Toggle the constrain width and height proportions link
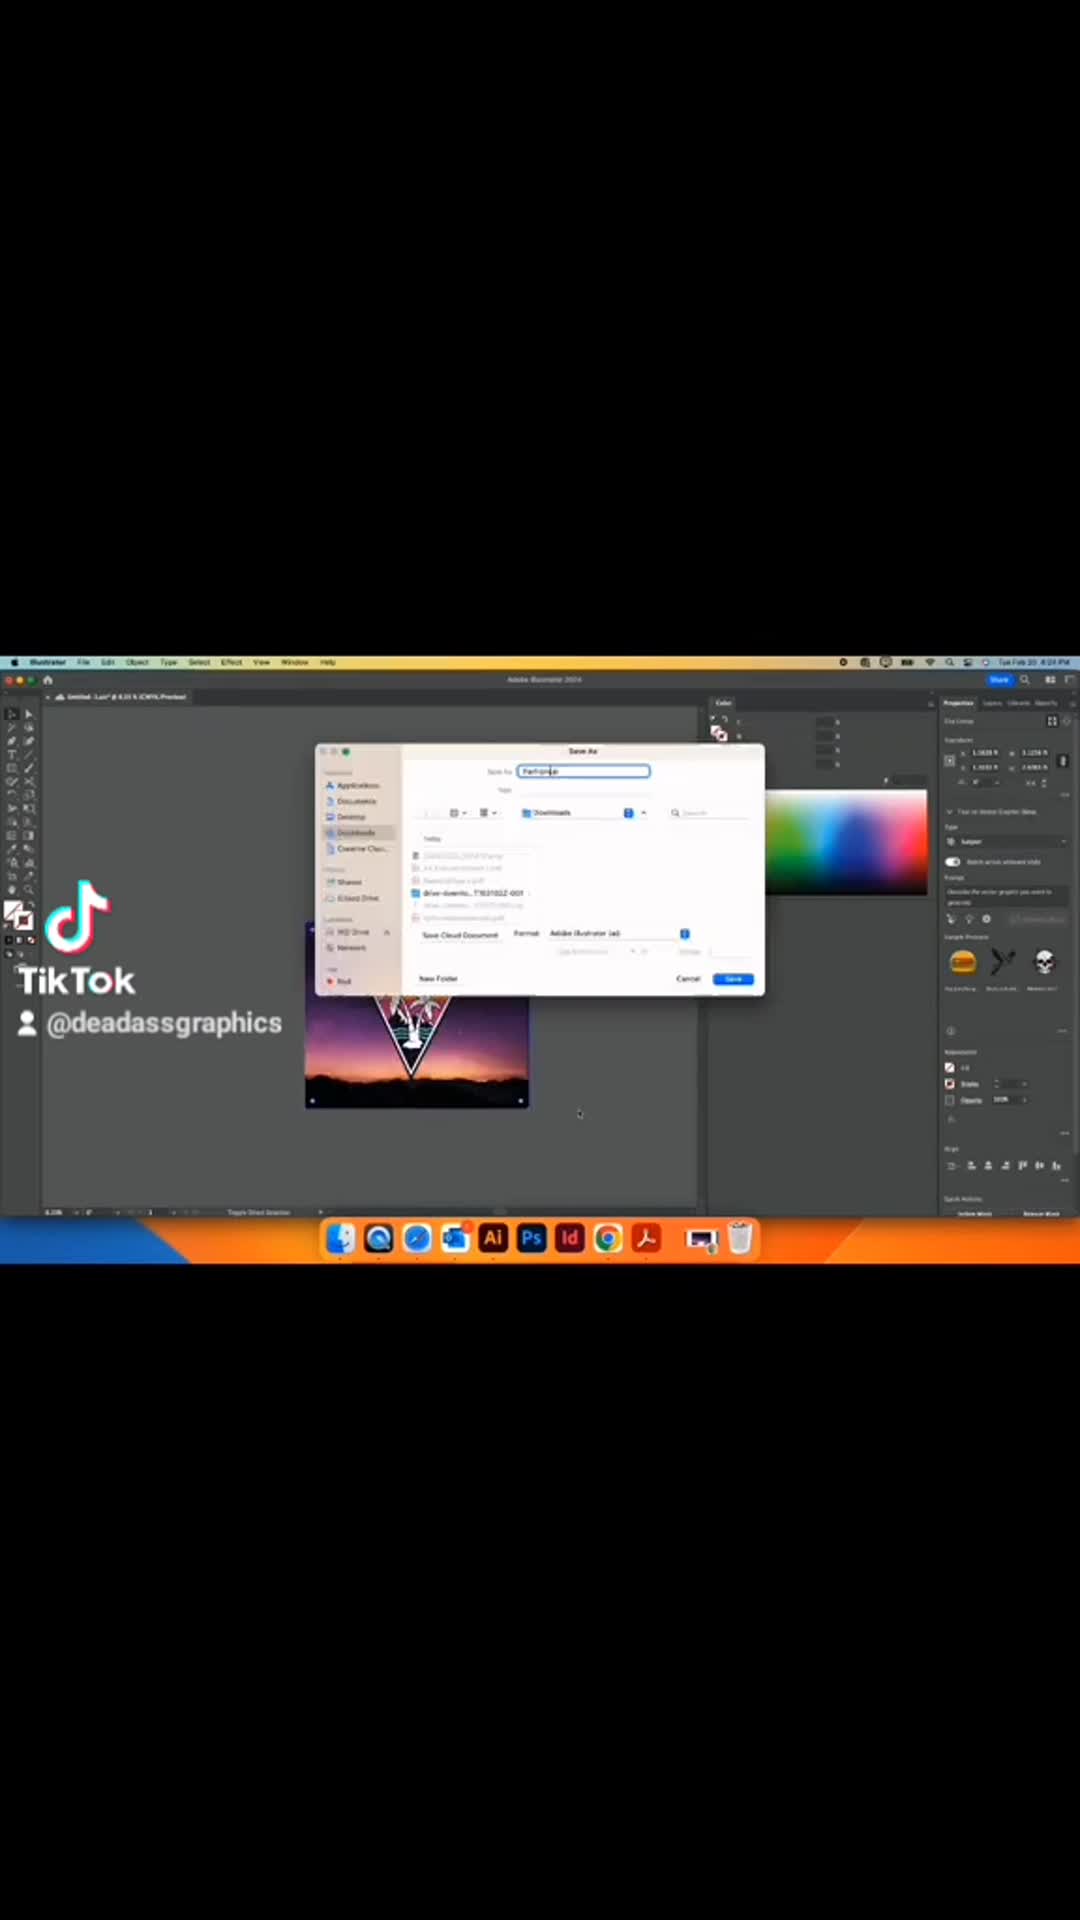Viewport: 1080px width, 1920px height. [x=1063, y=761]
